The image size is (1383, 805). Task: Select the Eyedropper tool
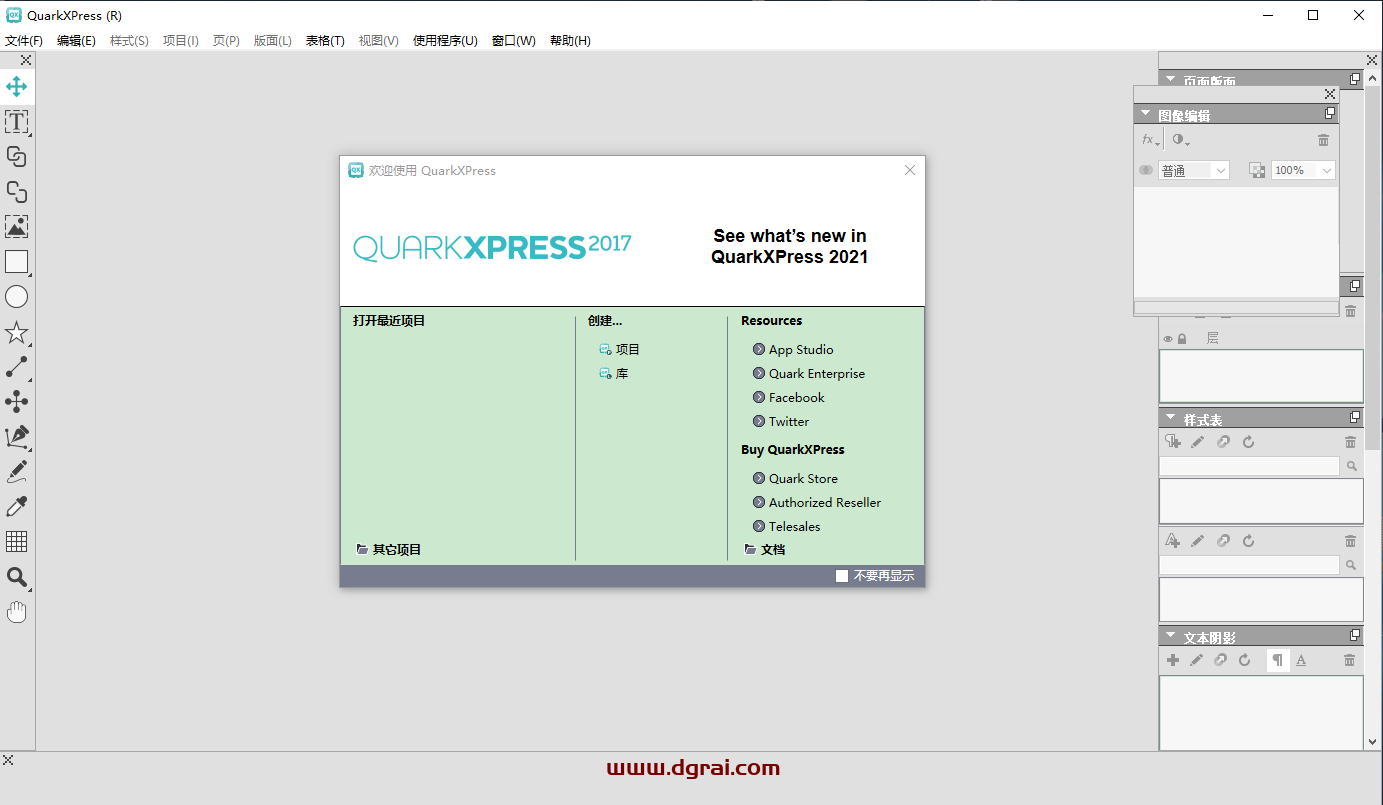[17, 506]
